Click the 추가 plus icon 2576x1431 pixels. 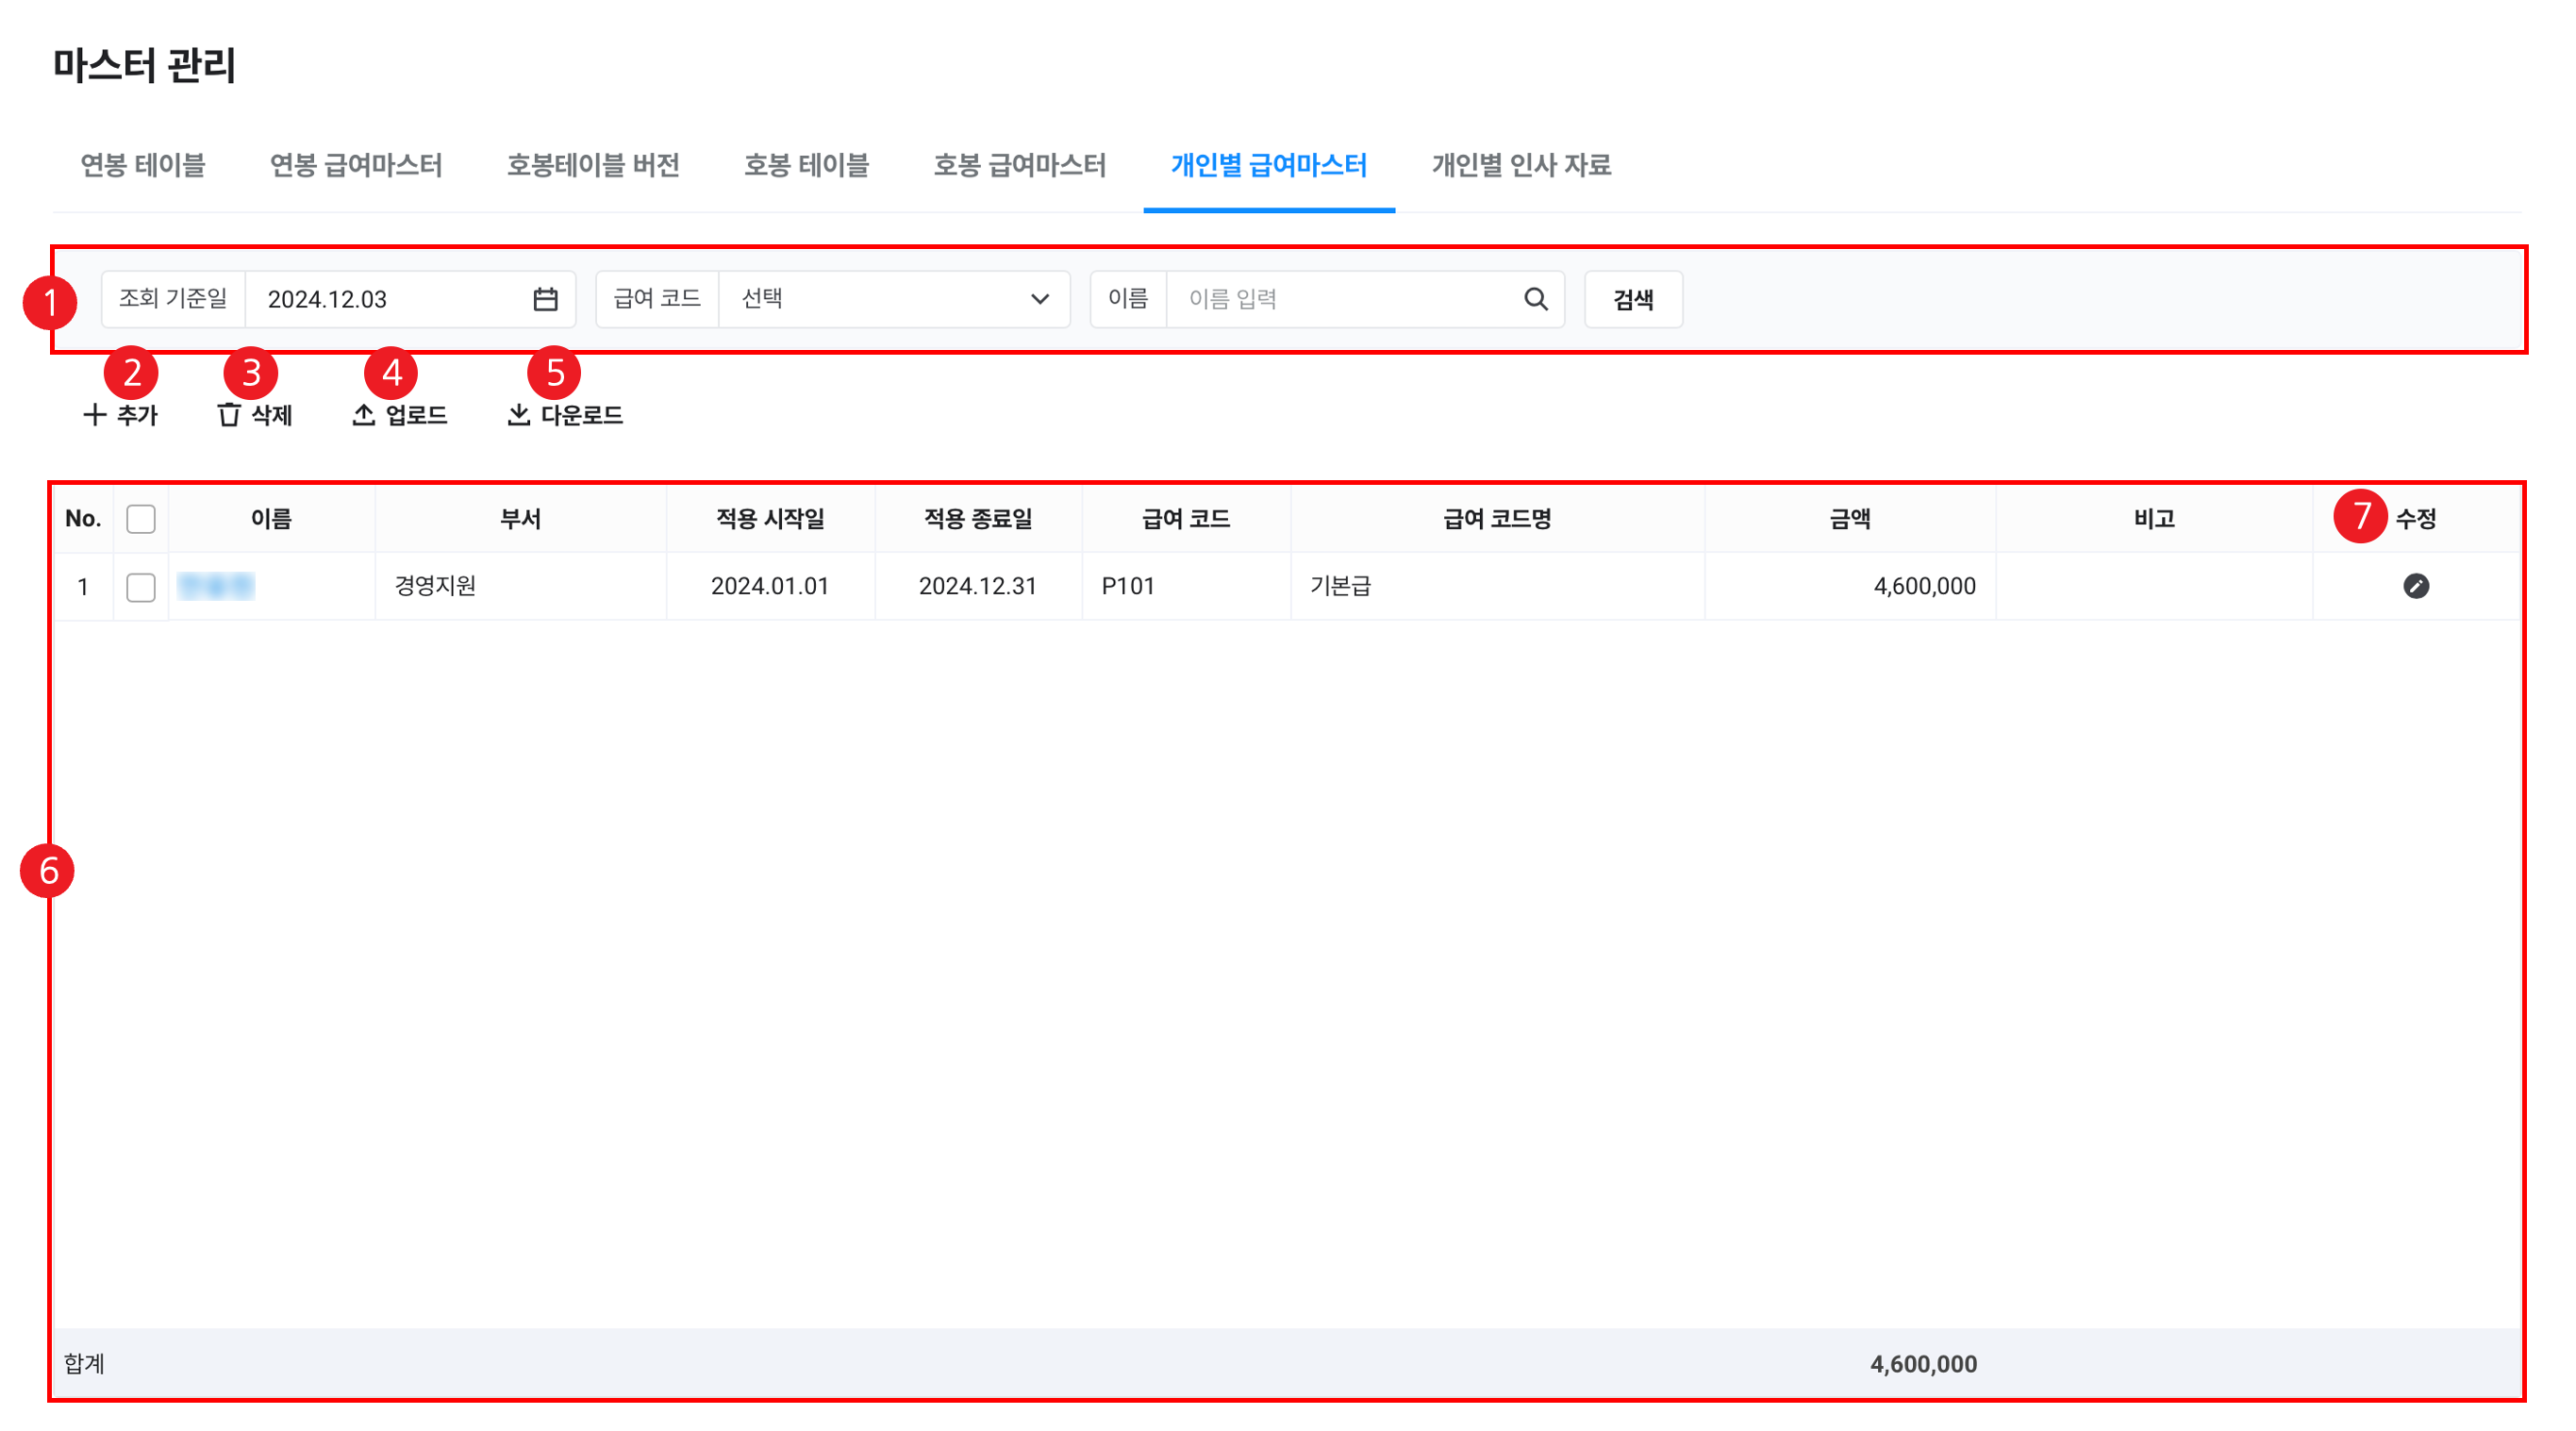pos(95,415)
